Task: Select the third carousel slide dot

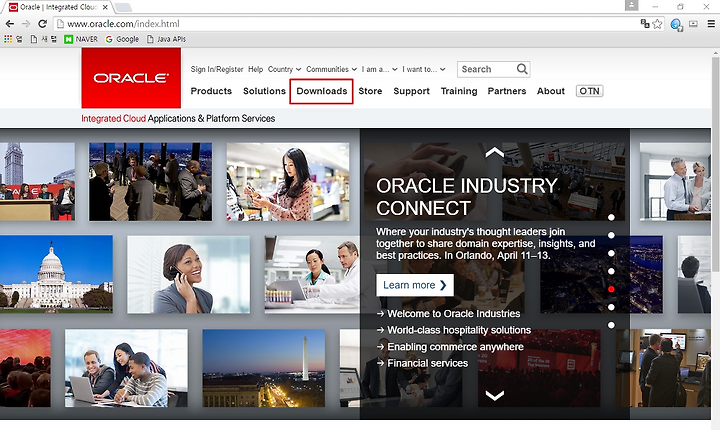Action: tap(611, 253)
